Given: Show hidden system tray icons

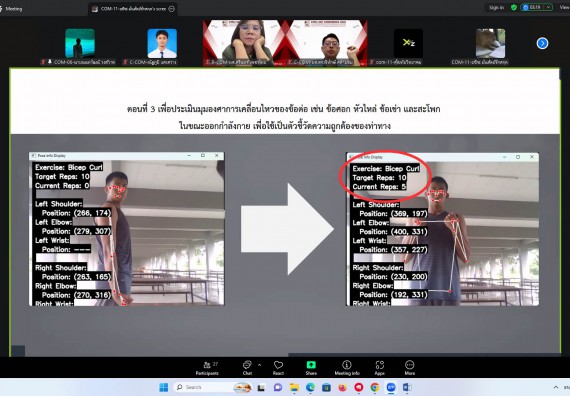Looking at the screenshot, I should coord(555,387).
